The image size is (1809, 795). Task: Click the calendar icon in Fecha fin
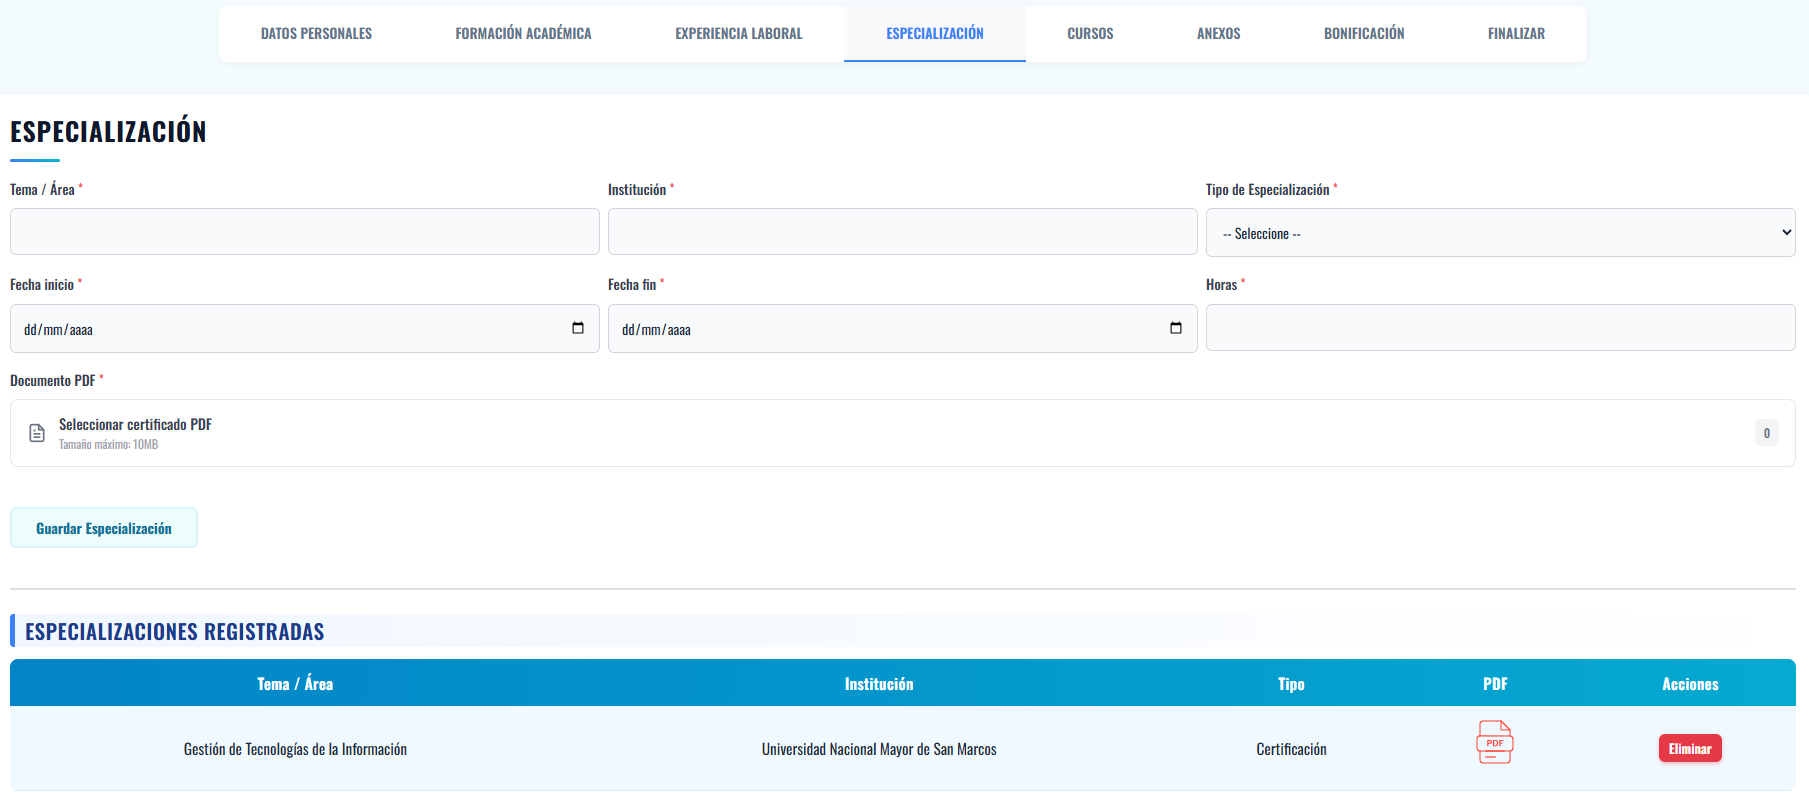pos(1176,328)
